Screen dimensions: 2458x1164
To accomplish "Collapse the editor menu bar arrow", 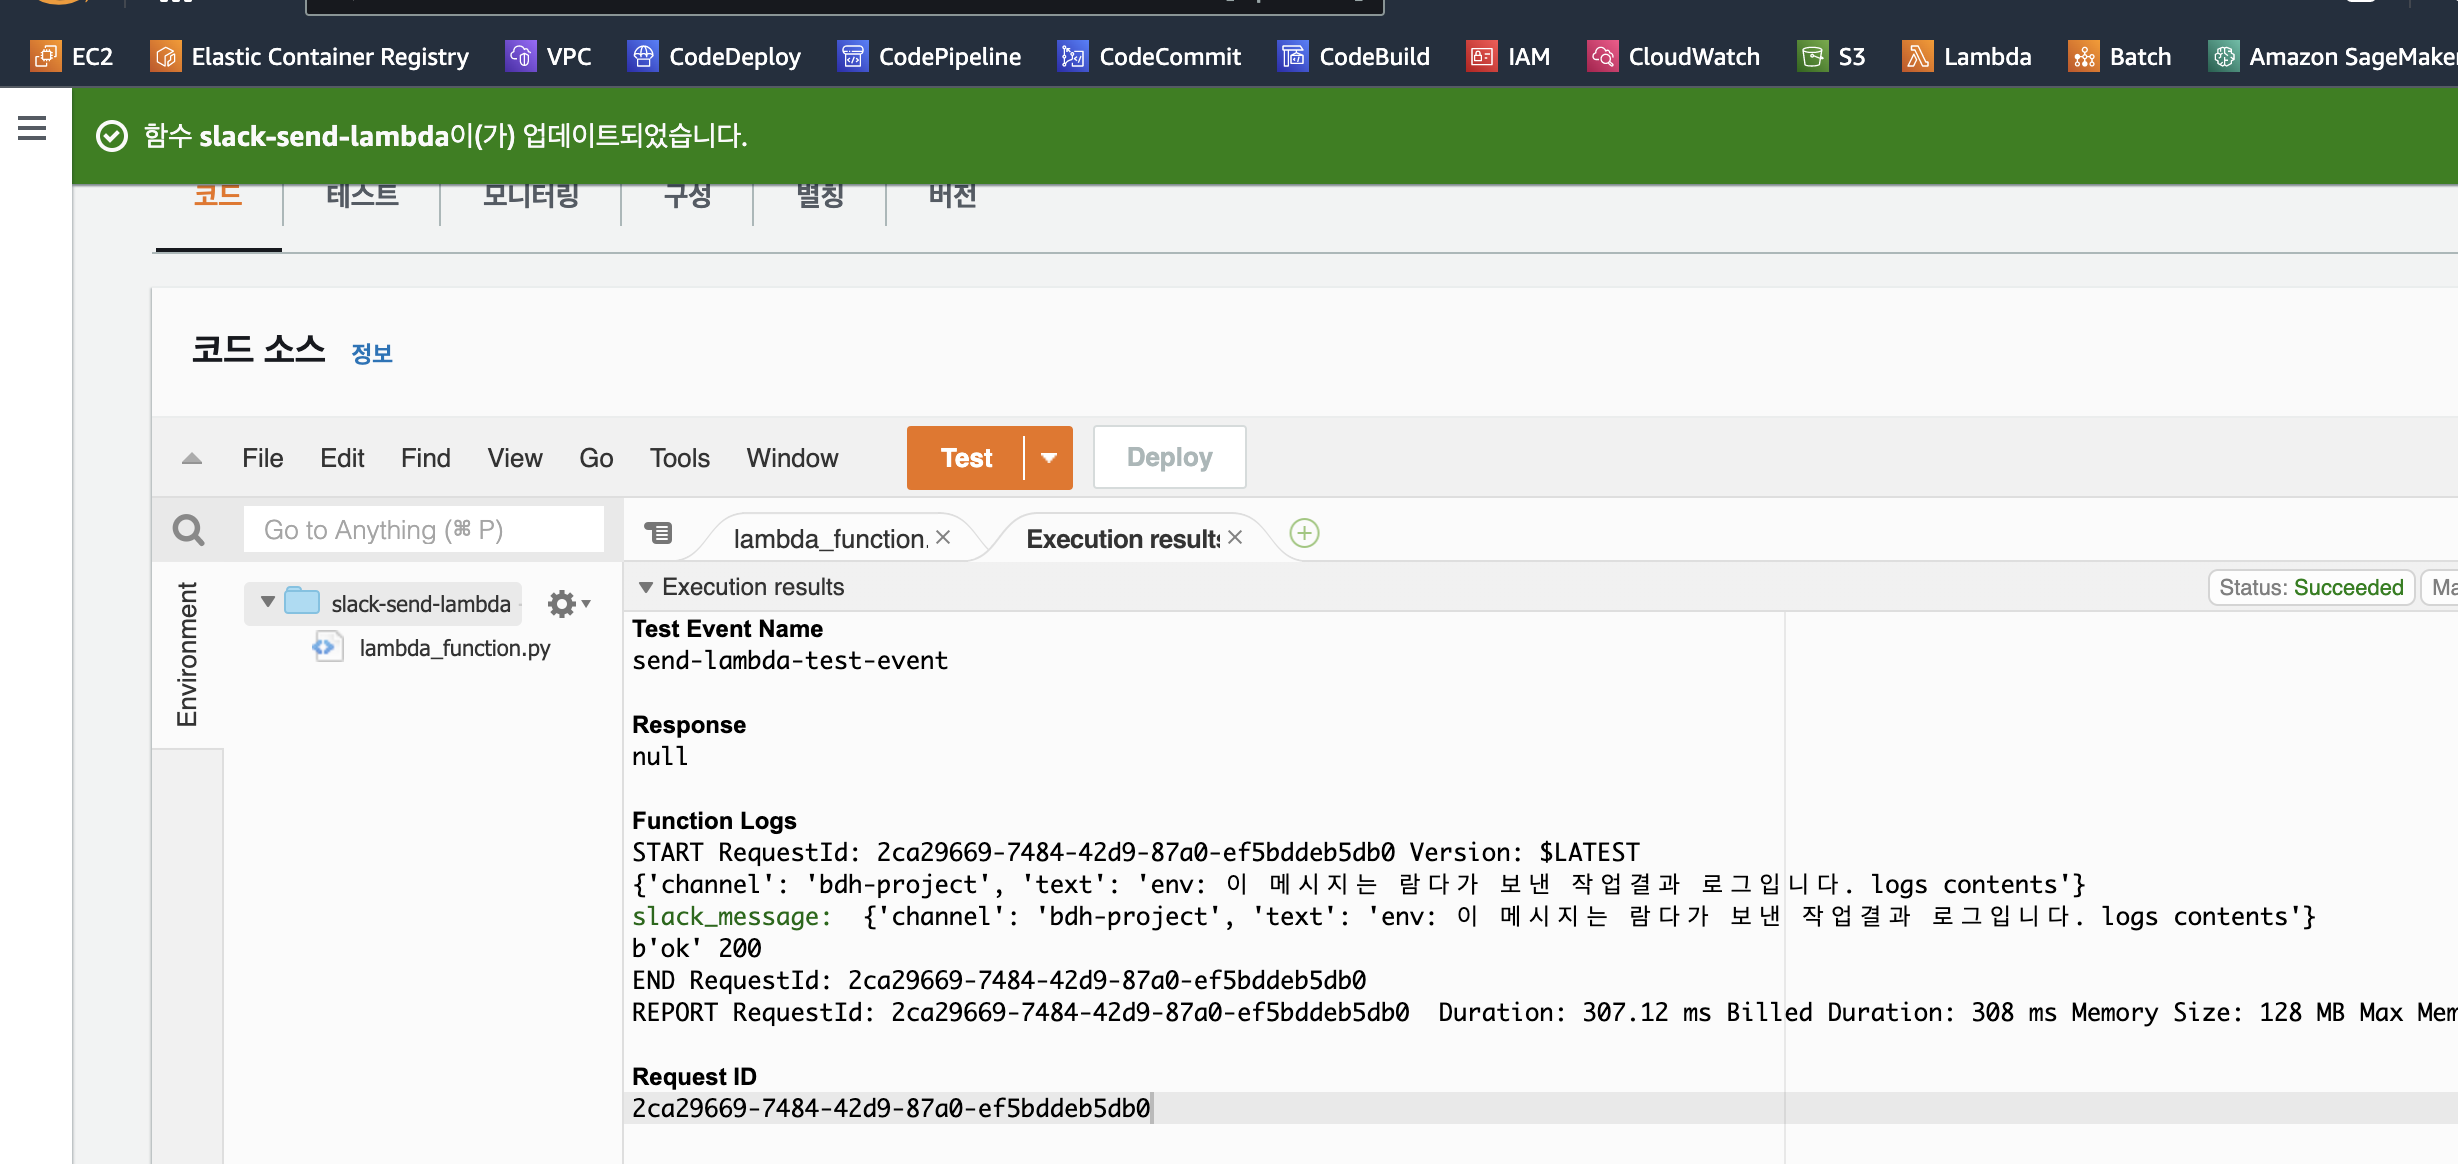I will [x=192, y=459].
